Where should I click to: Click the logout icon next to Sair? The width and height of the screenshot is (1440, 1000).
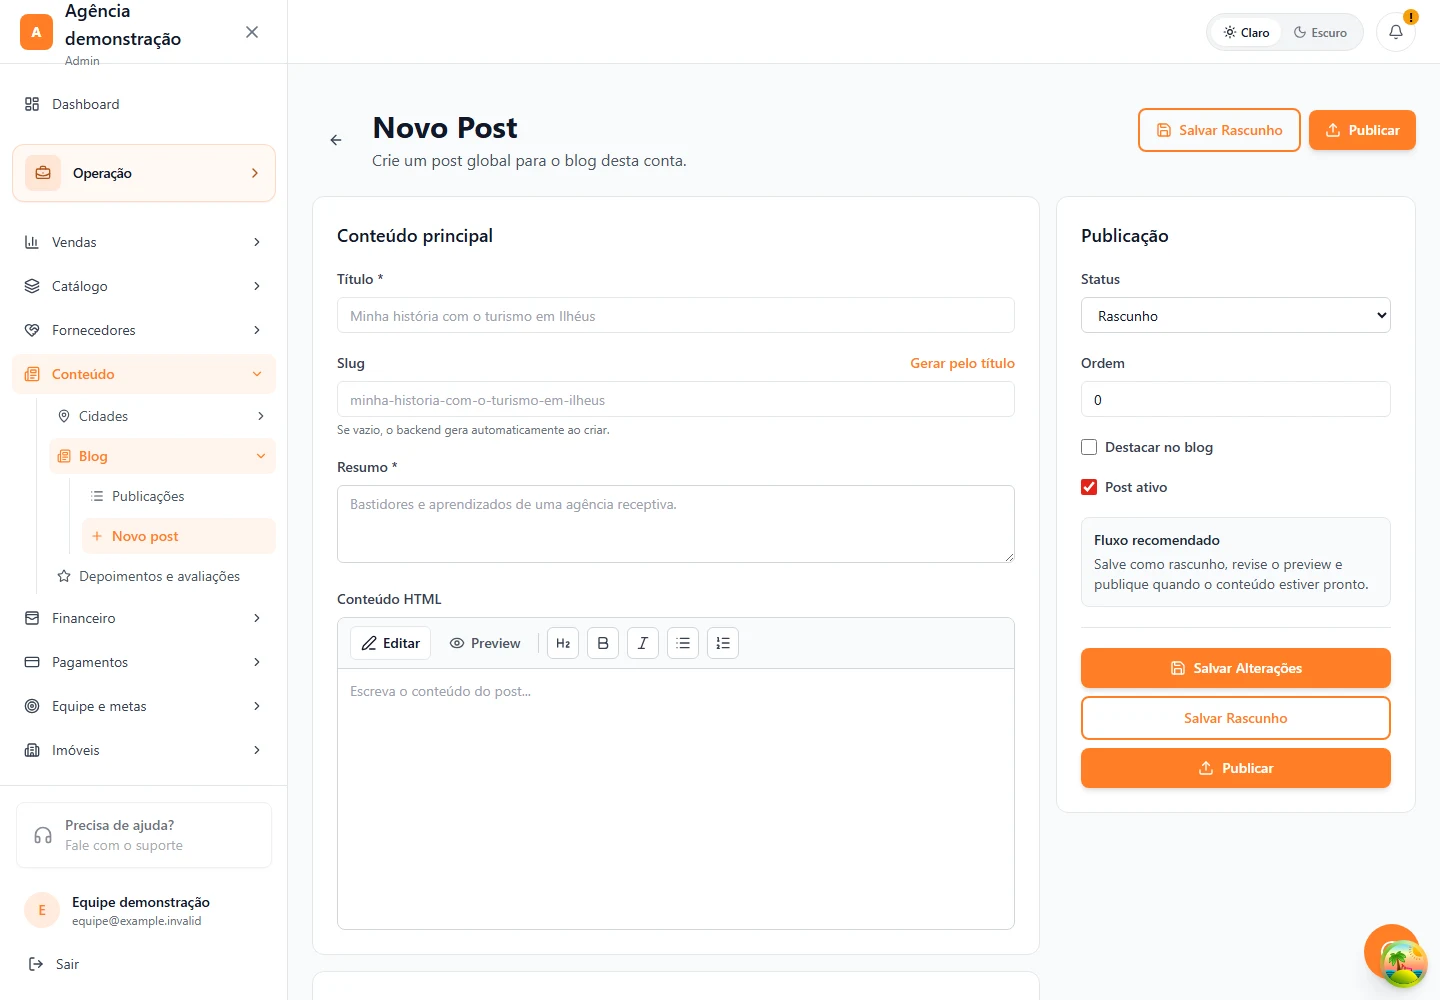coord(36,964)
